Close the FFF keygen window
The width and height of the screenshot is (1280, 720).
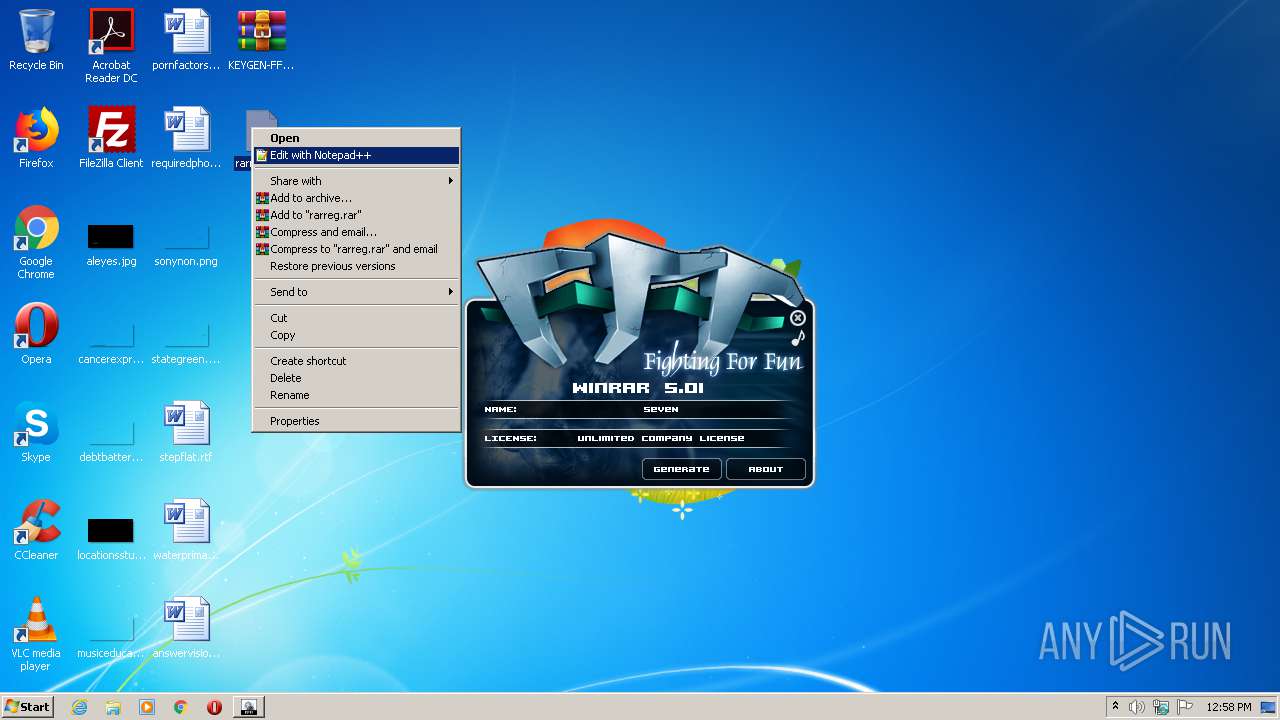pyautogui.click(x=797, y=318)
